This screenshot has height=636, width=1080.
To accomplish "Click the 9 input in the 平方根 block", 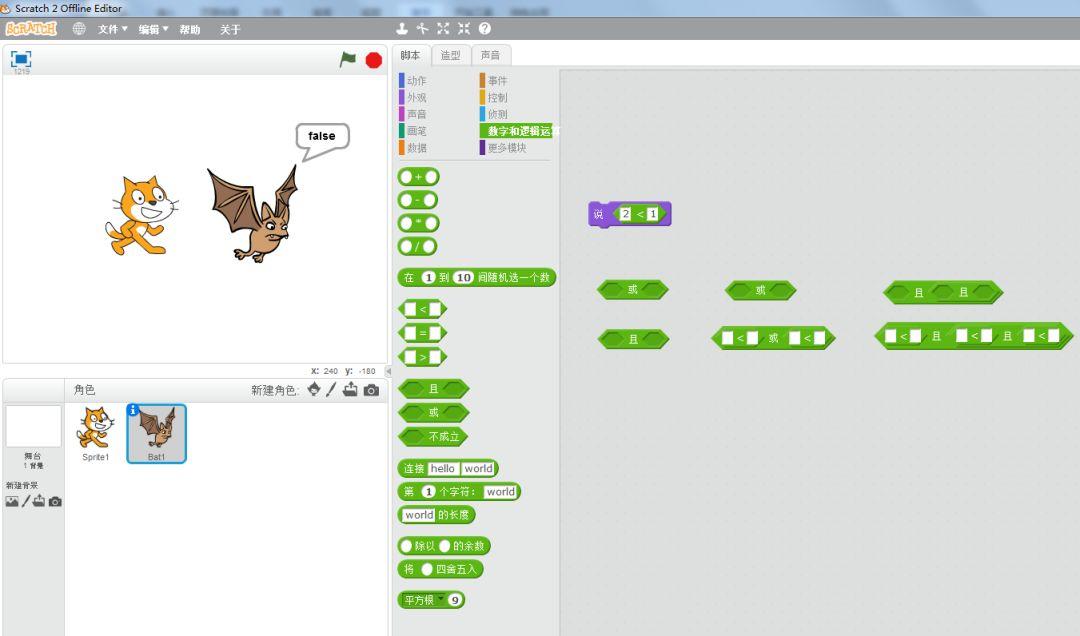I will [455, 600].
